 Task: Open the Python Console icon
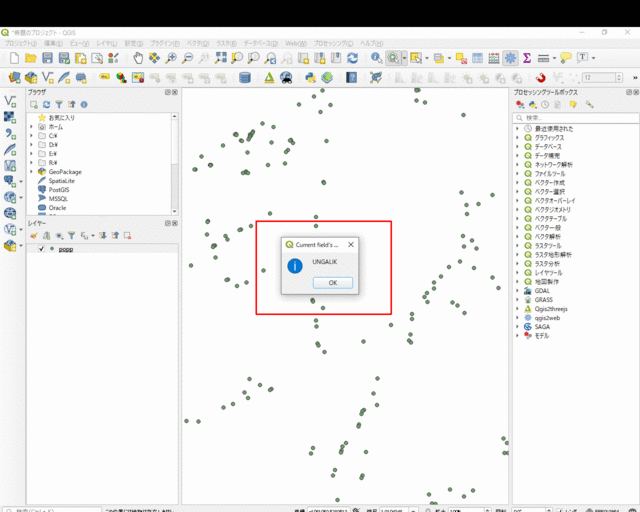(311, 78)
